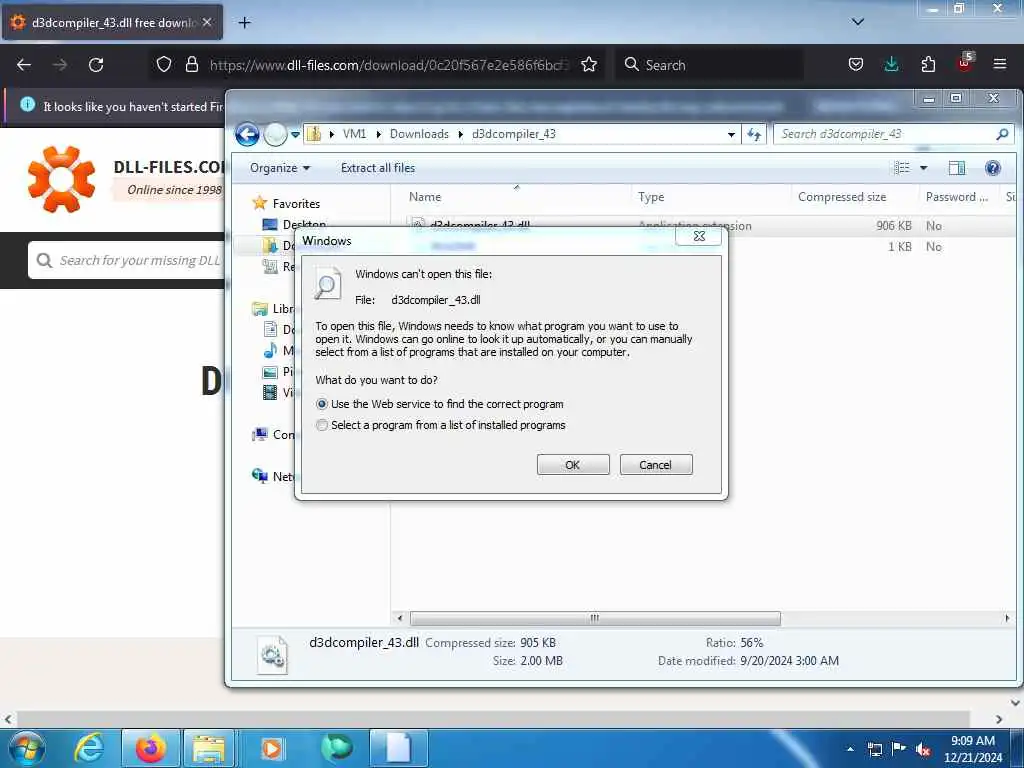Reload the Firefox page

96,65
